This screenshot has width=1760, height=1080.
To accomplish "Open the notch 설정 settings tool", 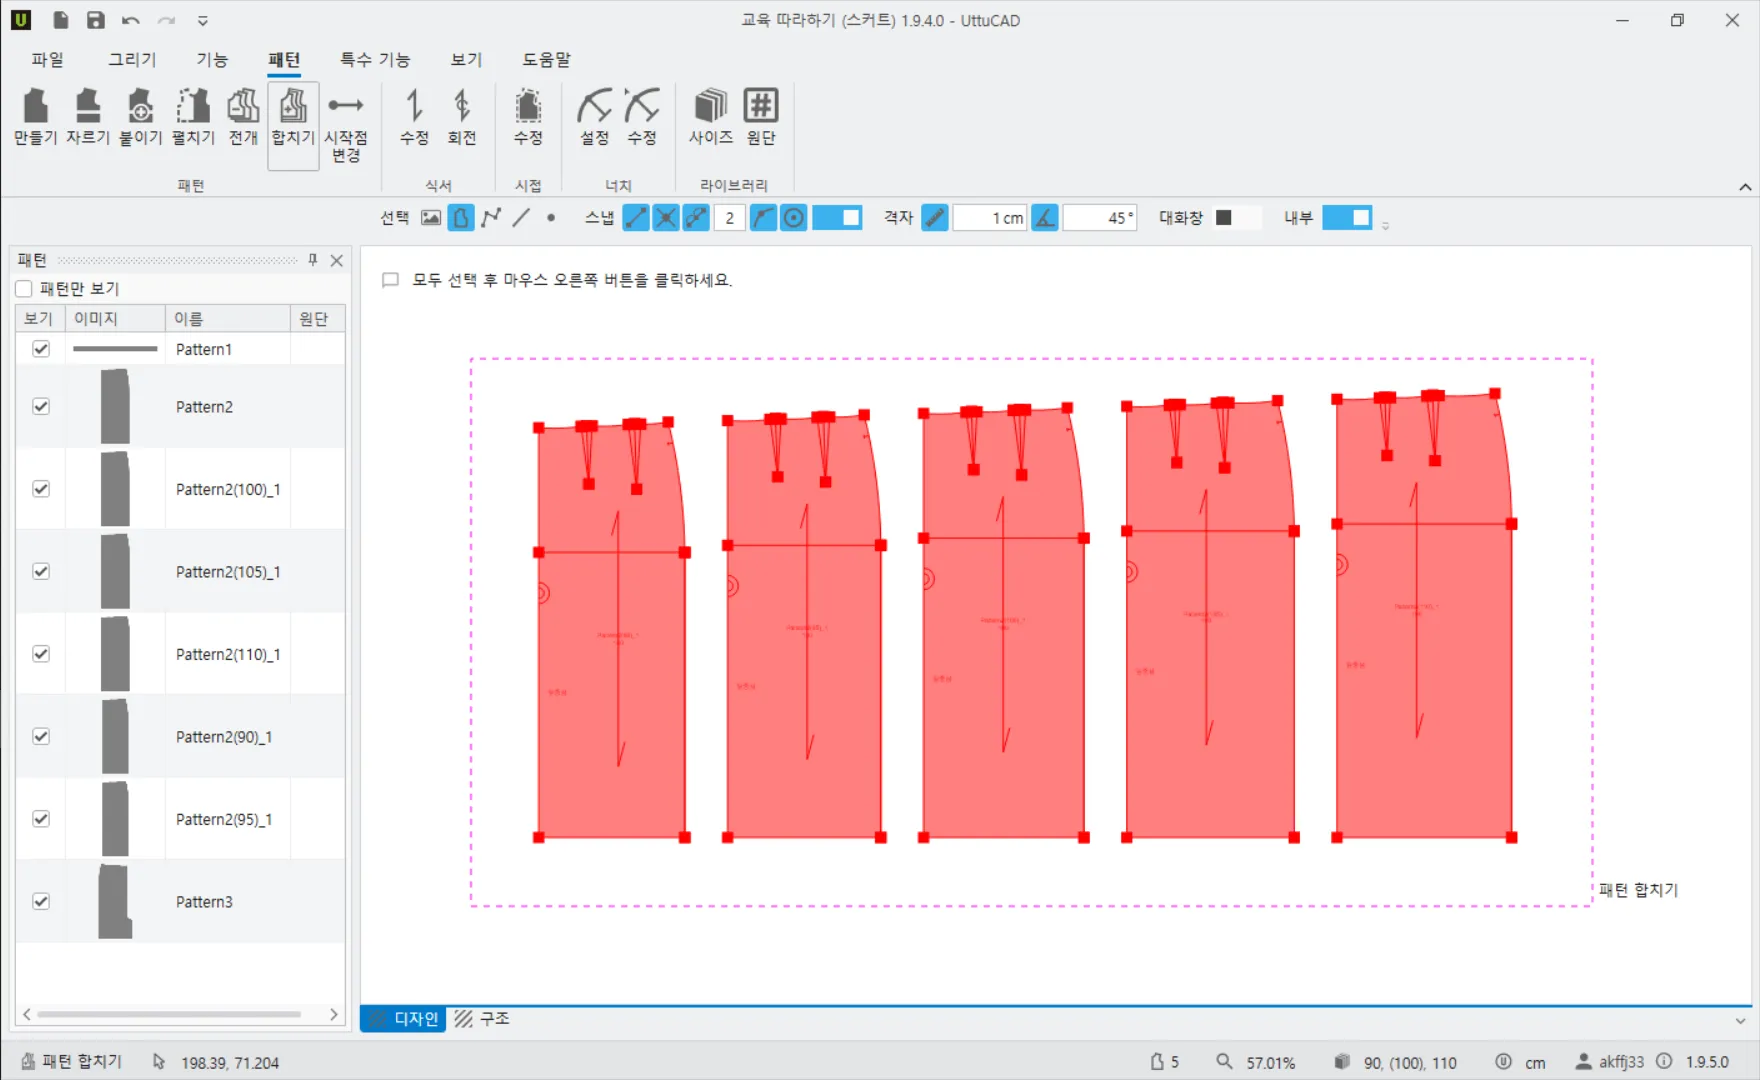I will click(x=595, y=117).
